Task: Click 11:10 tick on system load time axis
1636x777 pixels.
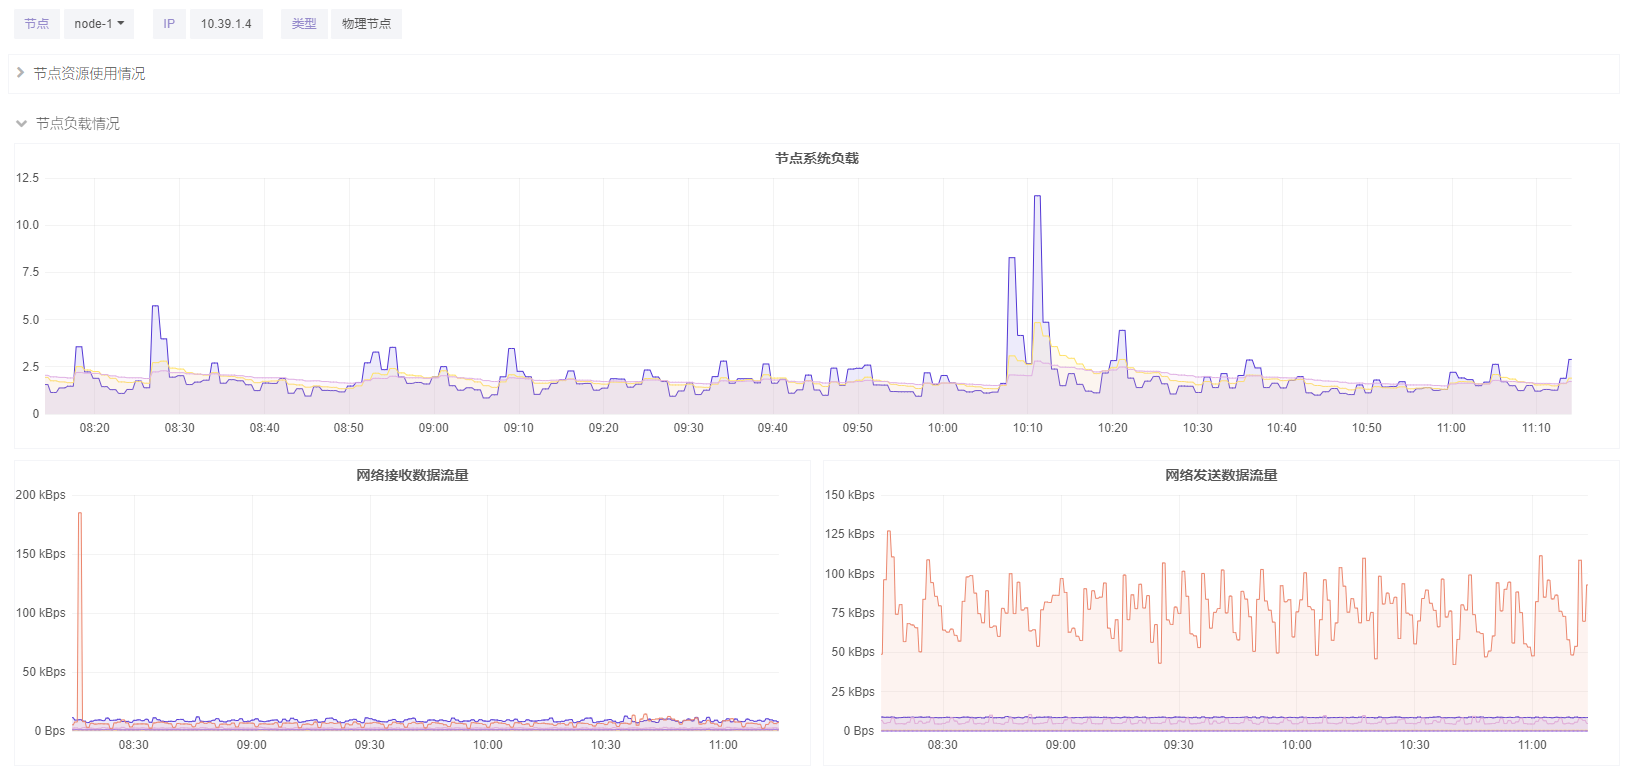Action: click(x=1536, y=428)
